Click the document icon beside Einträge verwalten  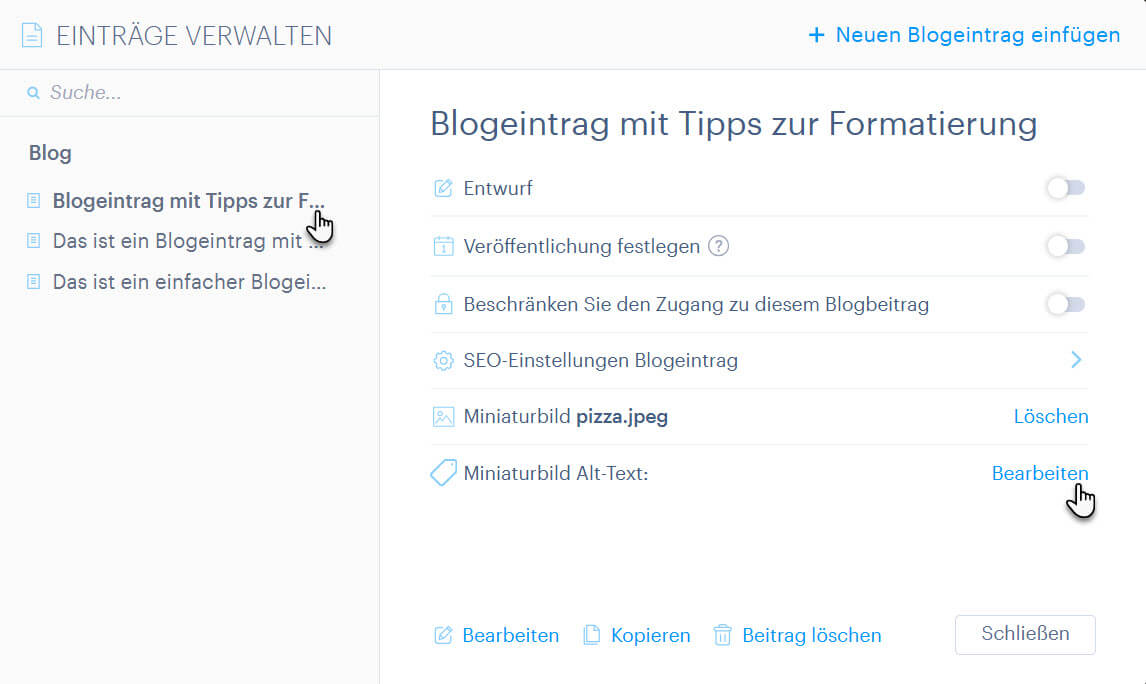pos(31,35)
